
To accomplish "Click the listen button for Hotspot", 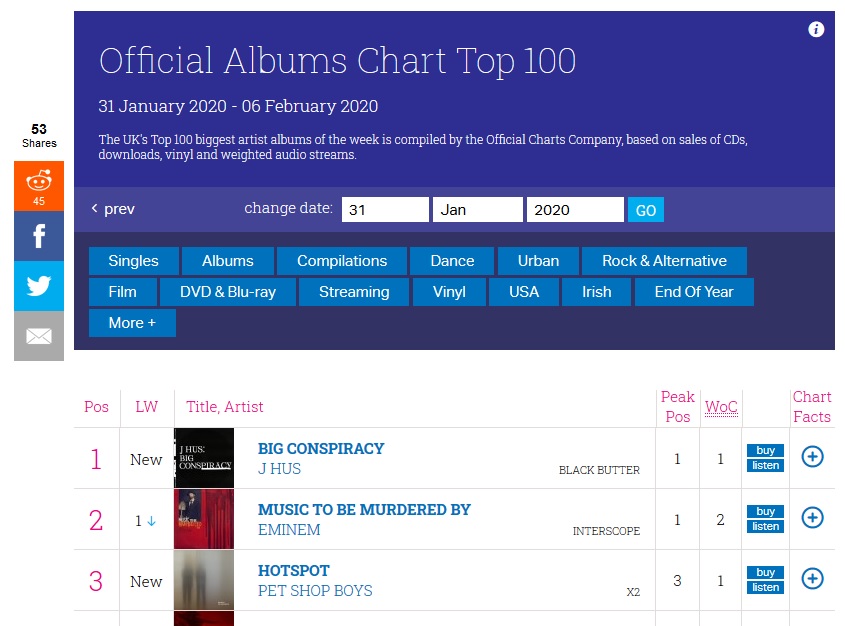I will (765, 587).
